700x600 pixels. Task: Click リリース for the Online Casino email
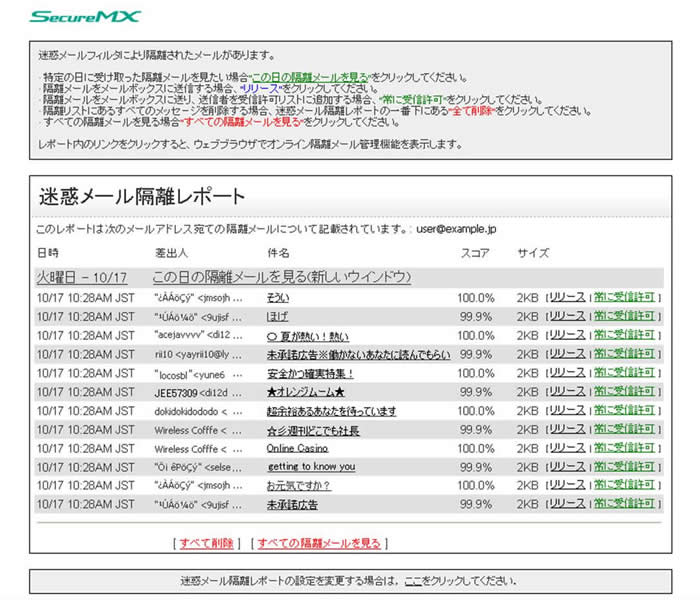[567, 448]
